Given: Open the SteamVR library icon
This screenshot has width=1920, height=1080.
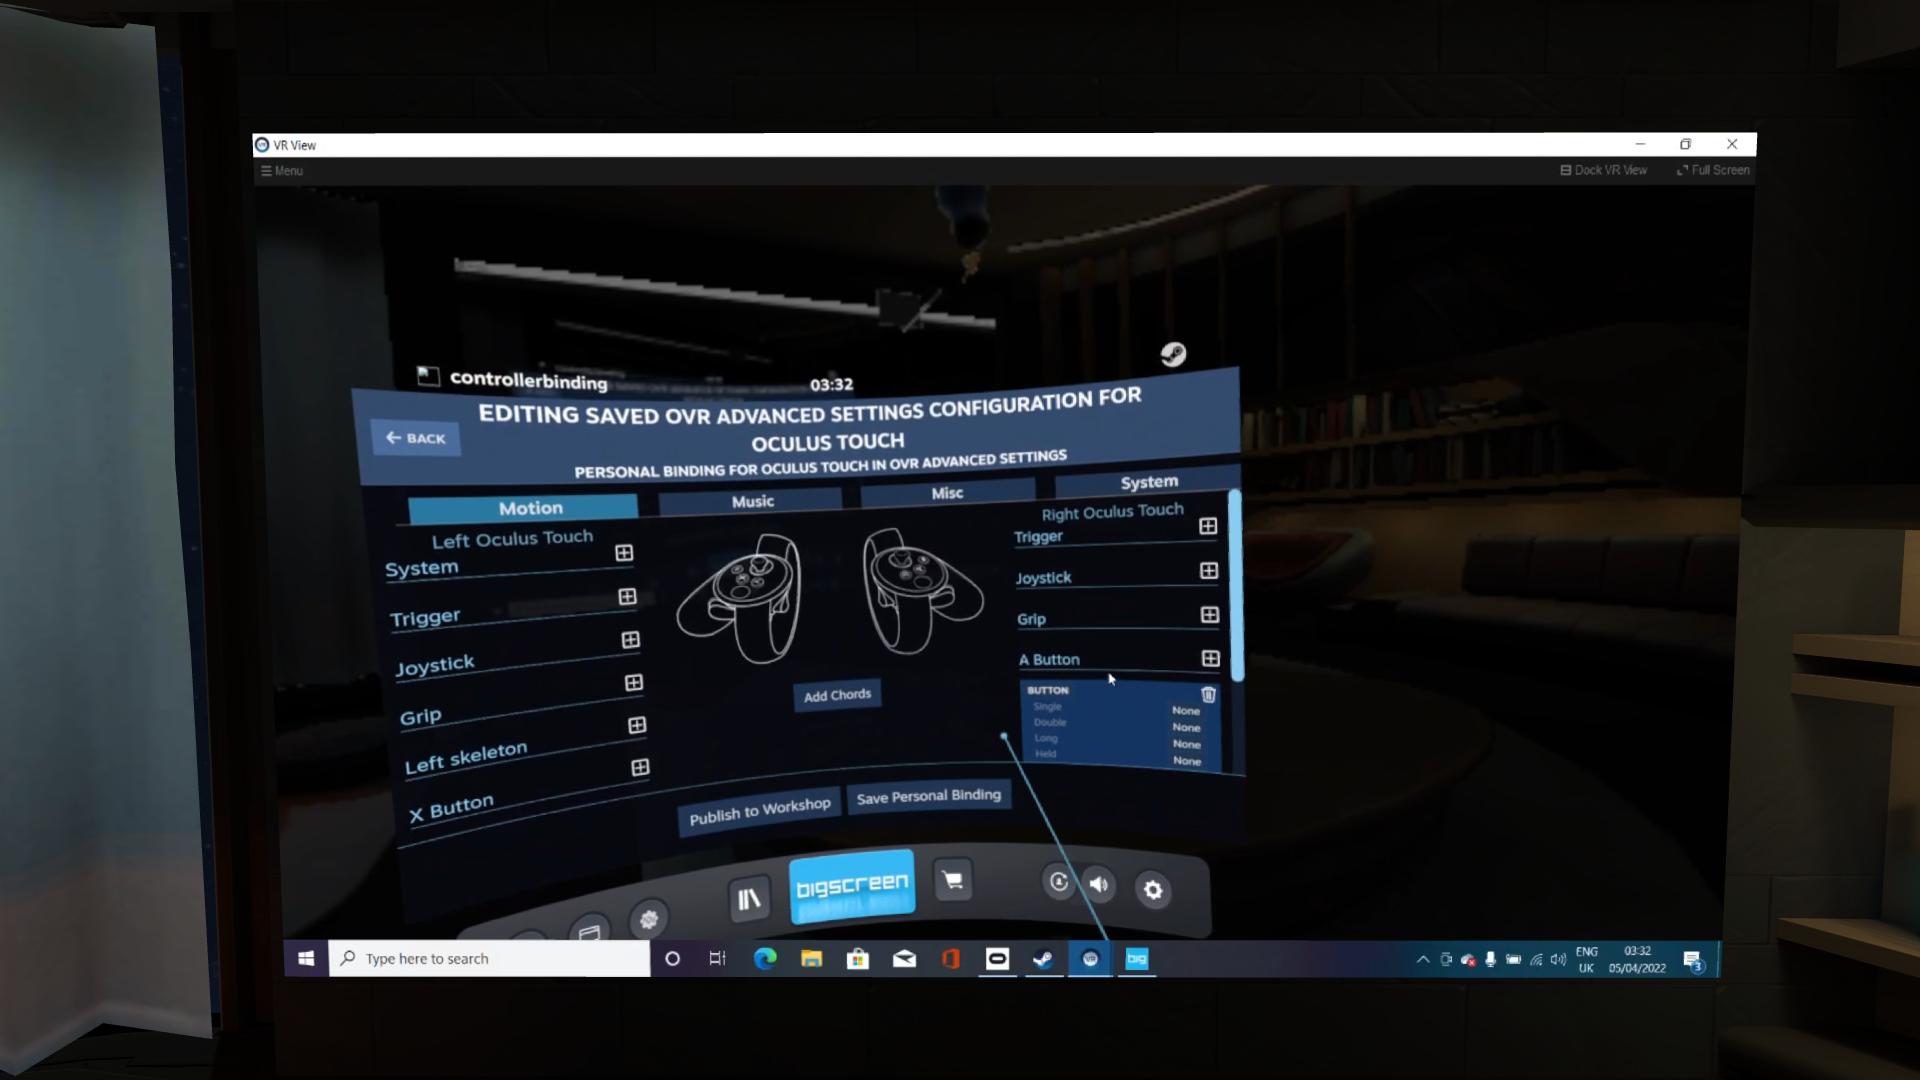Looking at the screenshot, I should click(748, 899).
